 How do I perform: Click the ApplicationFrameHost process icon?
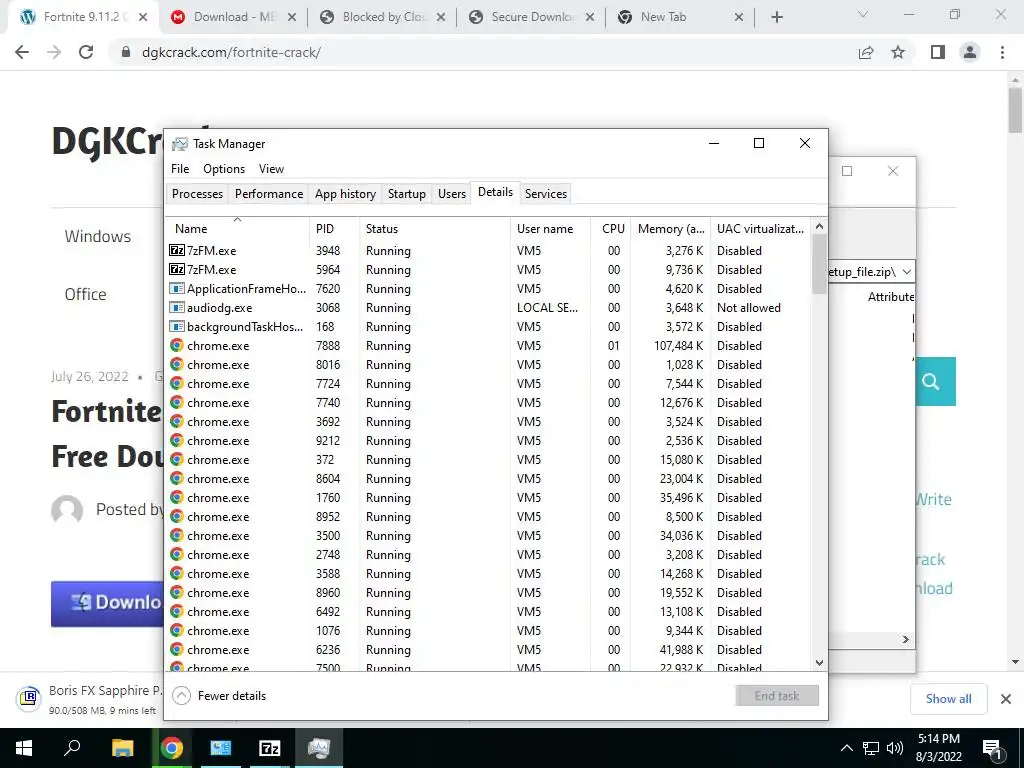[x=176, y=289]
